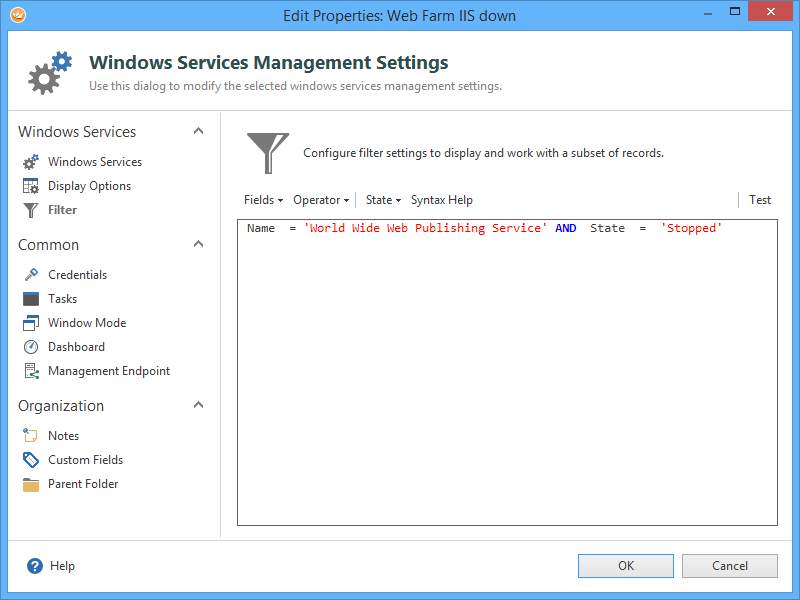Click the Credentials key icon
This screenshot has height=600, width=800.
coord(31,275)
